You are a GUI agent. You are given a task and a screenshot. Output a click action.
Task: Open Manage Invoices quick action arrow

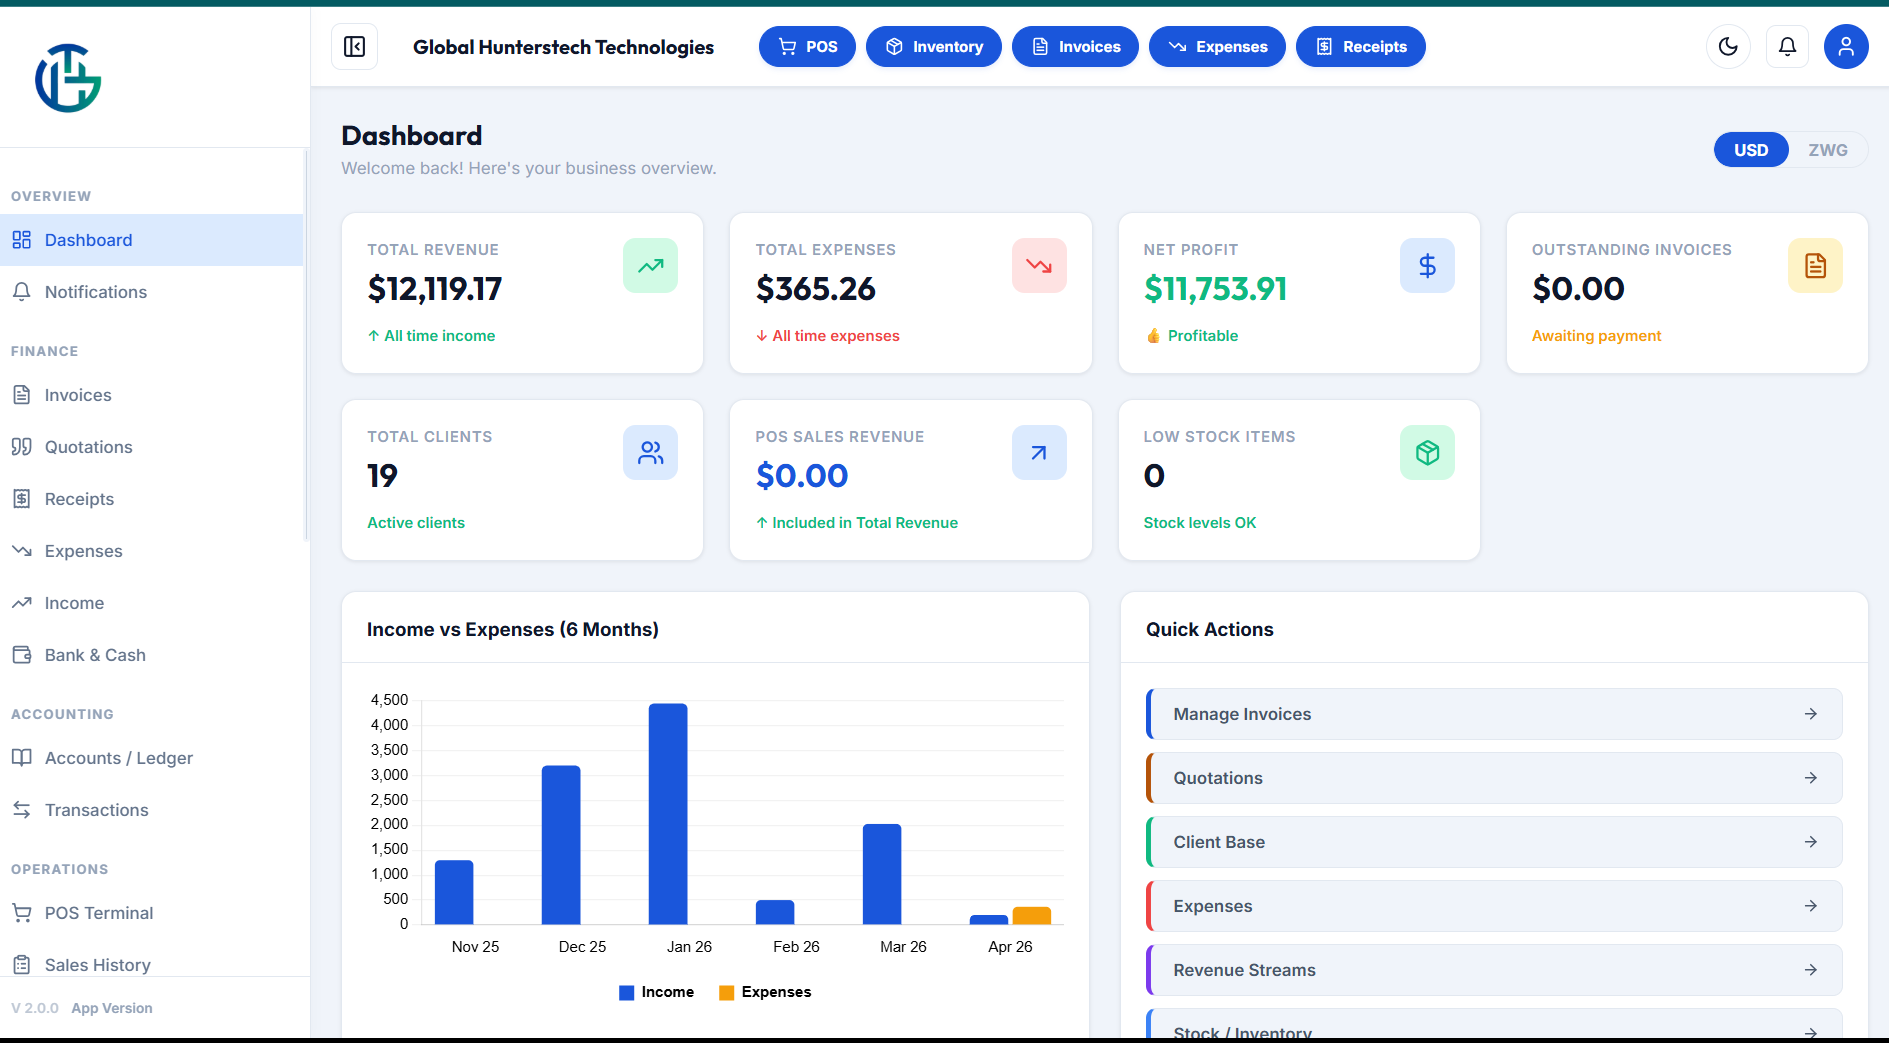[x=1810, y=714]
